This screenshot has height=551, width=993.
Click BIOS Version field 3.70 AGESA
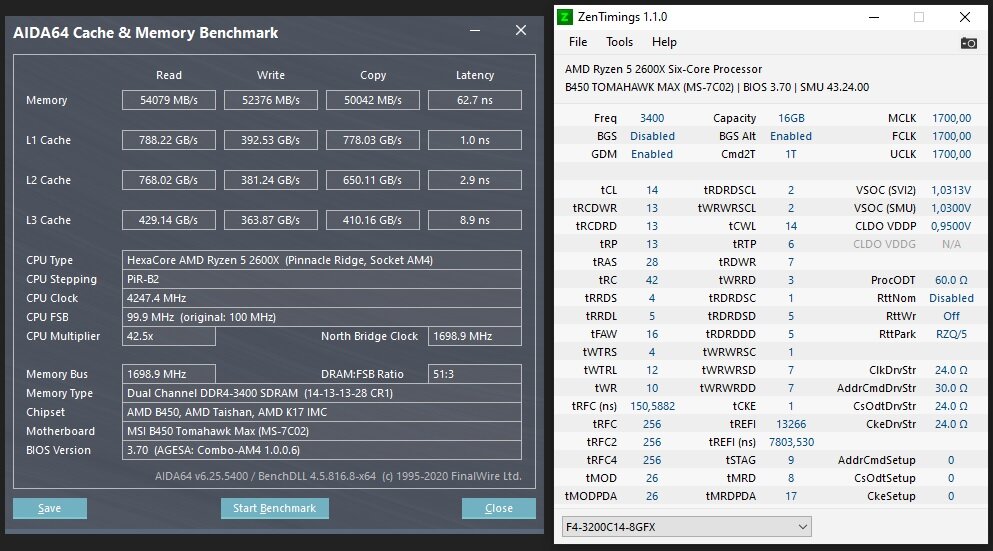(322, 450)
